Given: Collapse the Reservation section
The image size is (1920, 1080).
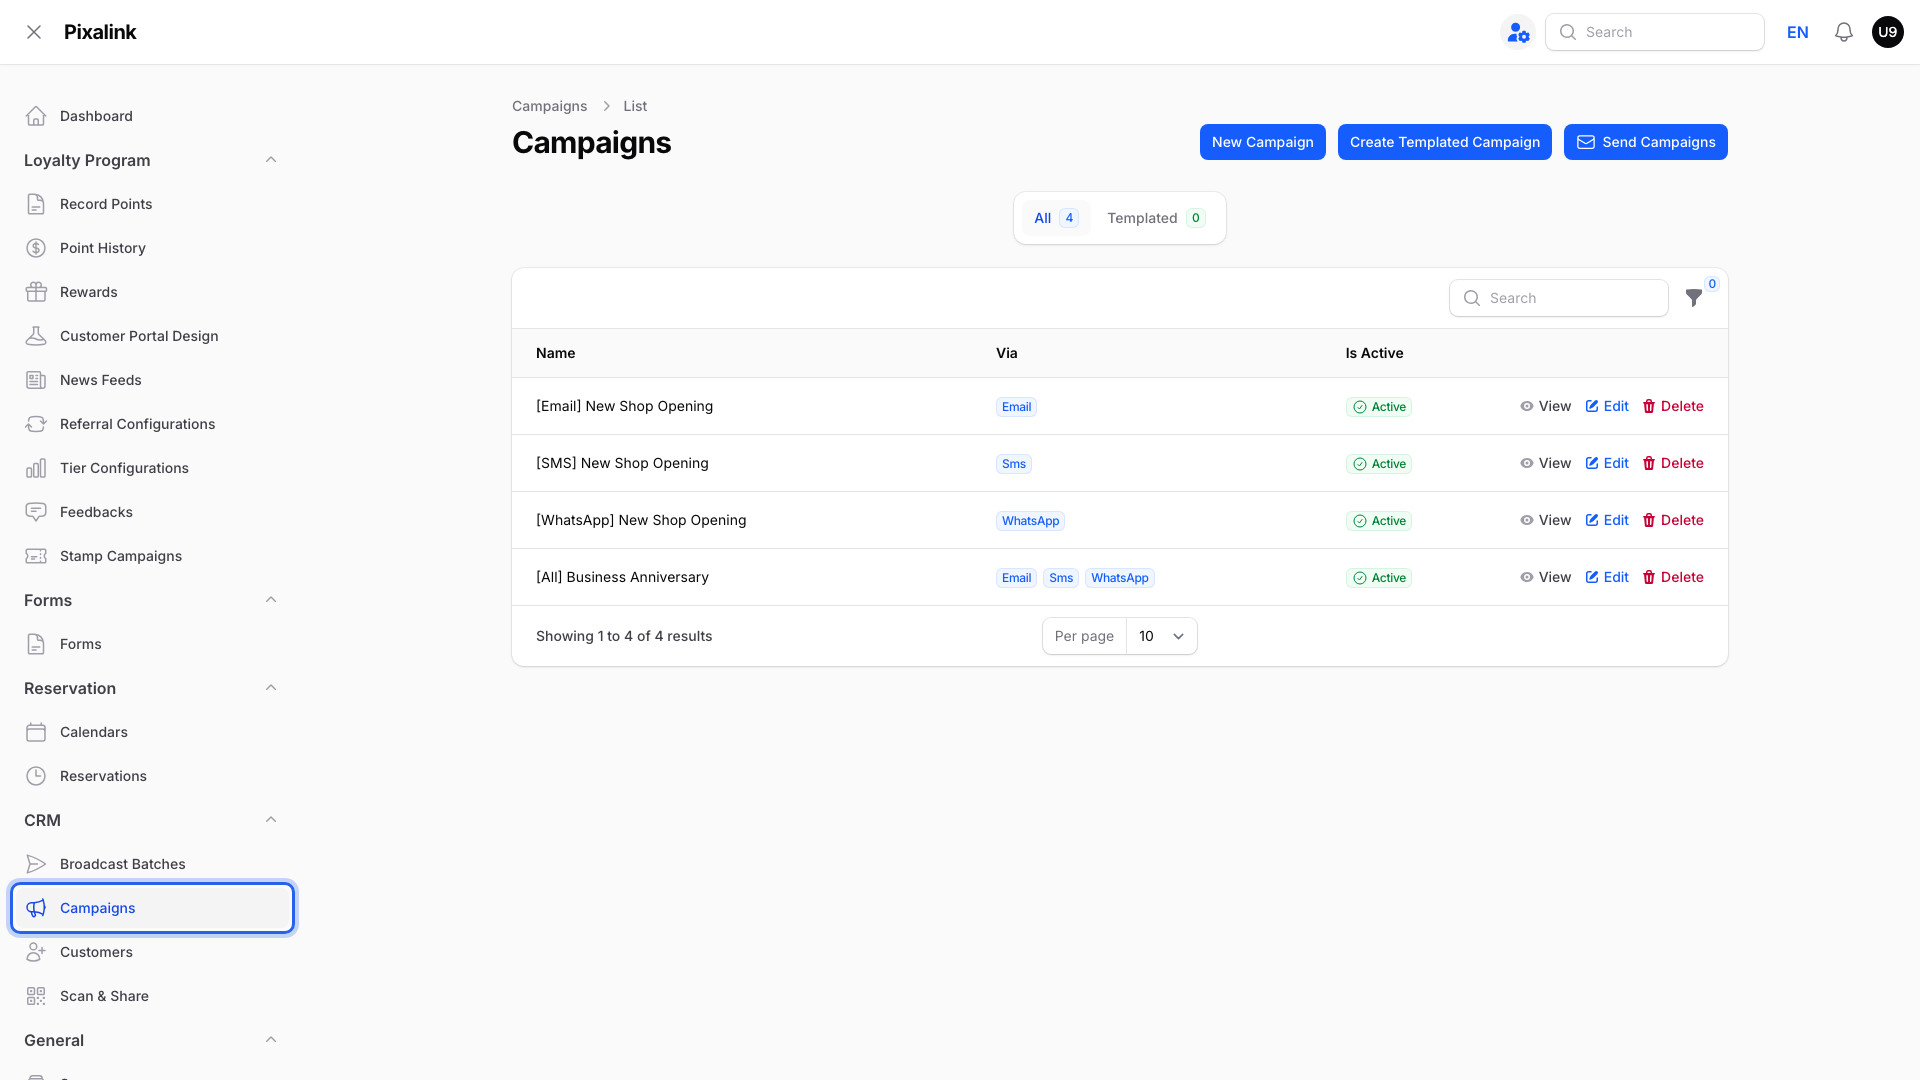Looking at the screenshot, I should [271, 688].
